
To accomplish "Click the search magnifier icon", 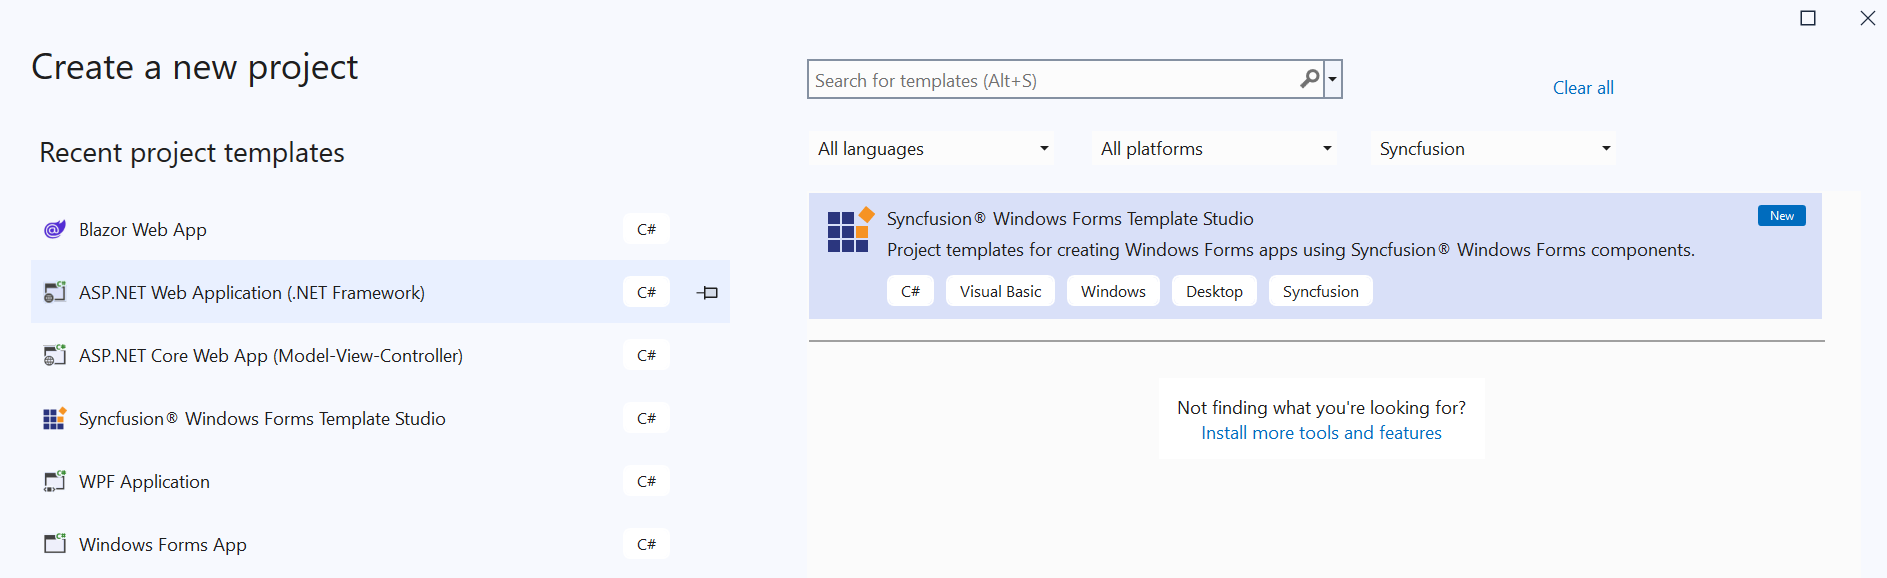I will 1309,79.
